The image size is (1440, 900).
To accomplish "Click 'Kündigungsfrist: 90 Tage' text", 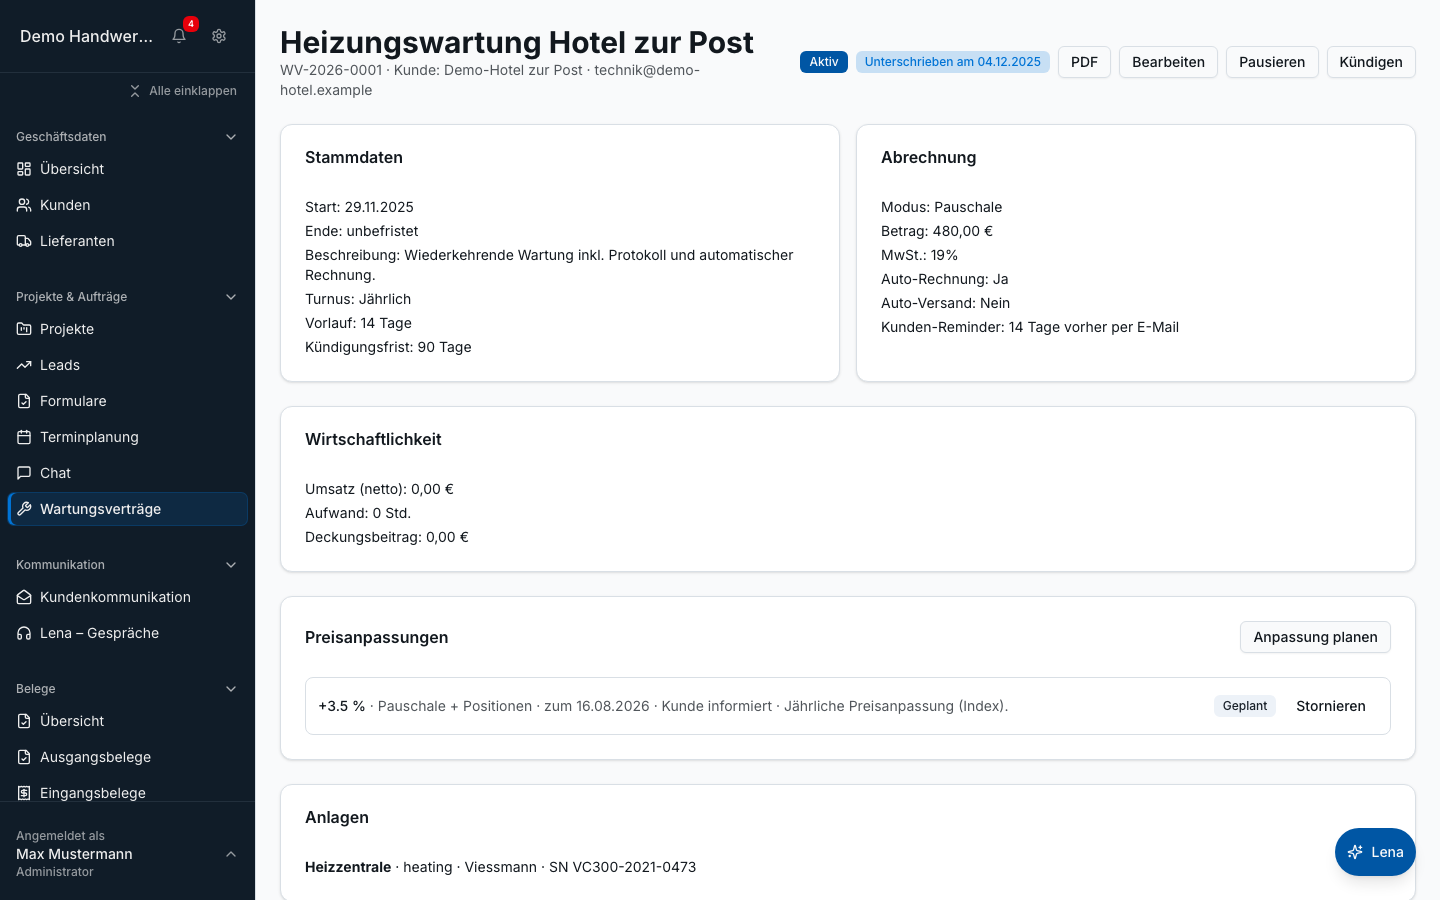I will [388, 347].
